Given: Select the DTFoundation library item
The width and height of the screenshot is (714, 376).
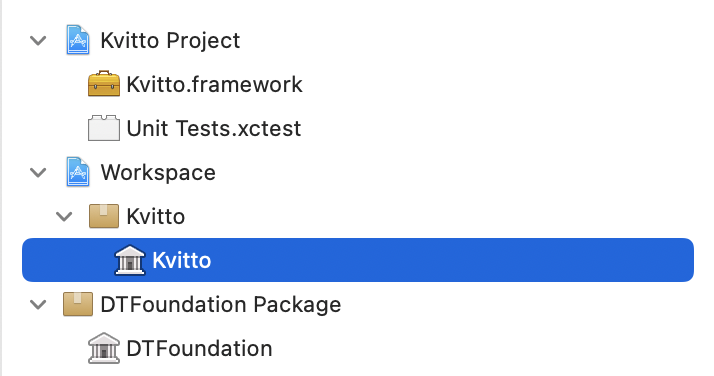Looking at the screenshot, I should click(x=199, y=349).
